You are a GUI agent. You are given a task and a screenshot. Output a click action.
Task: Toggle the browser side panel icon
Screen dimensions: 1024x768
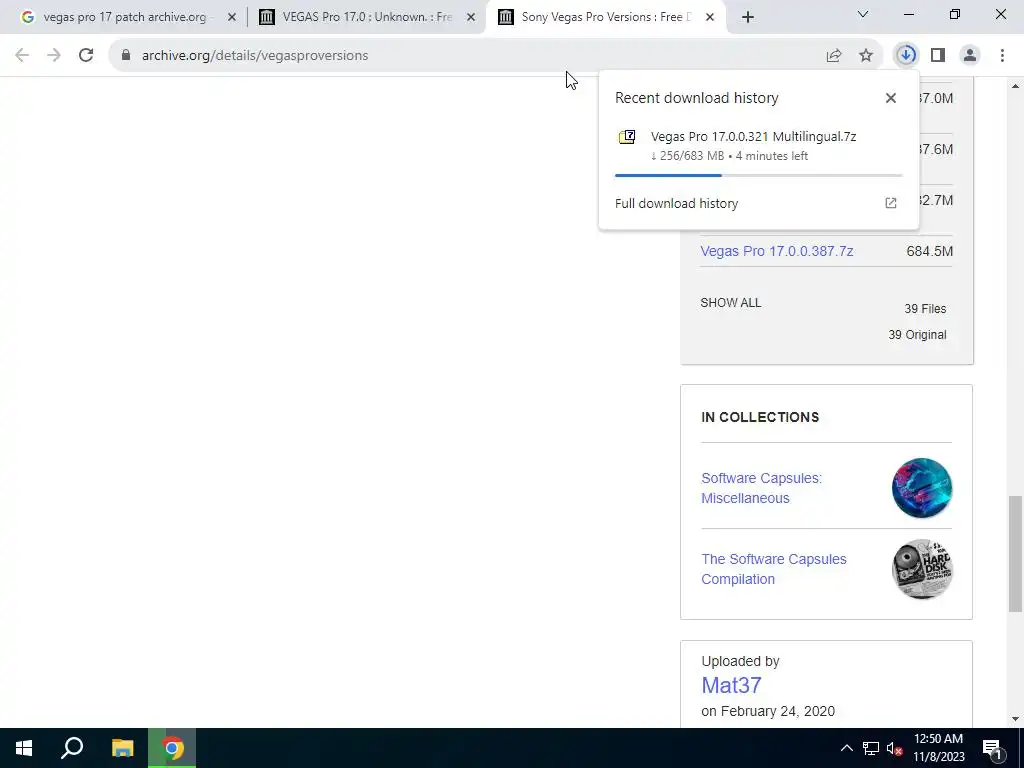(938, 56)
